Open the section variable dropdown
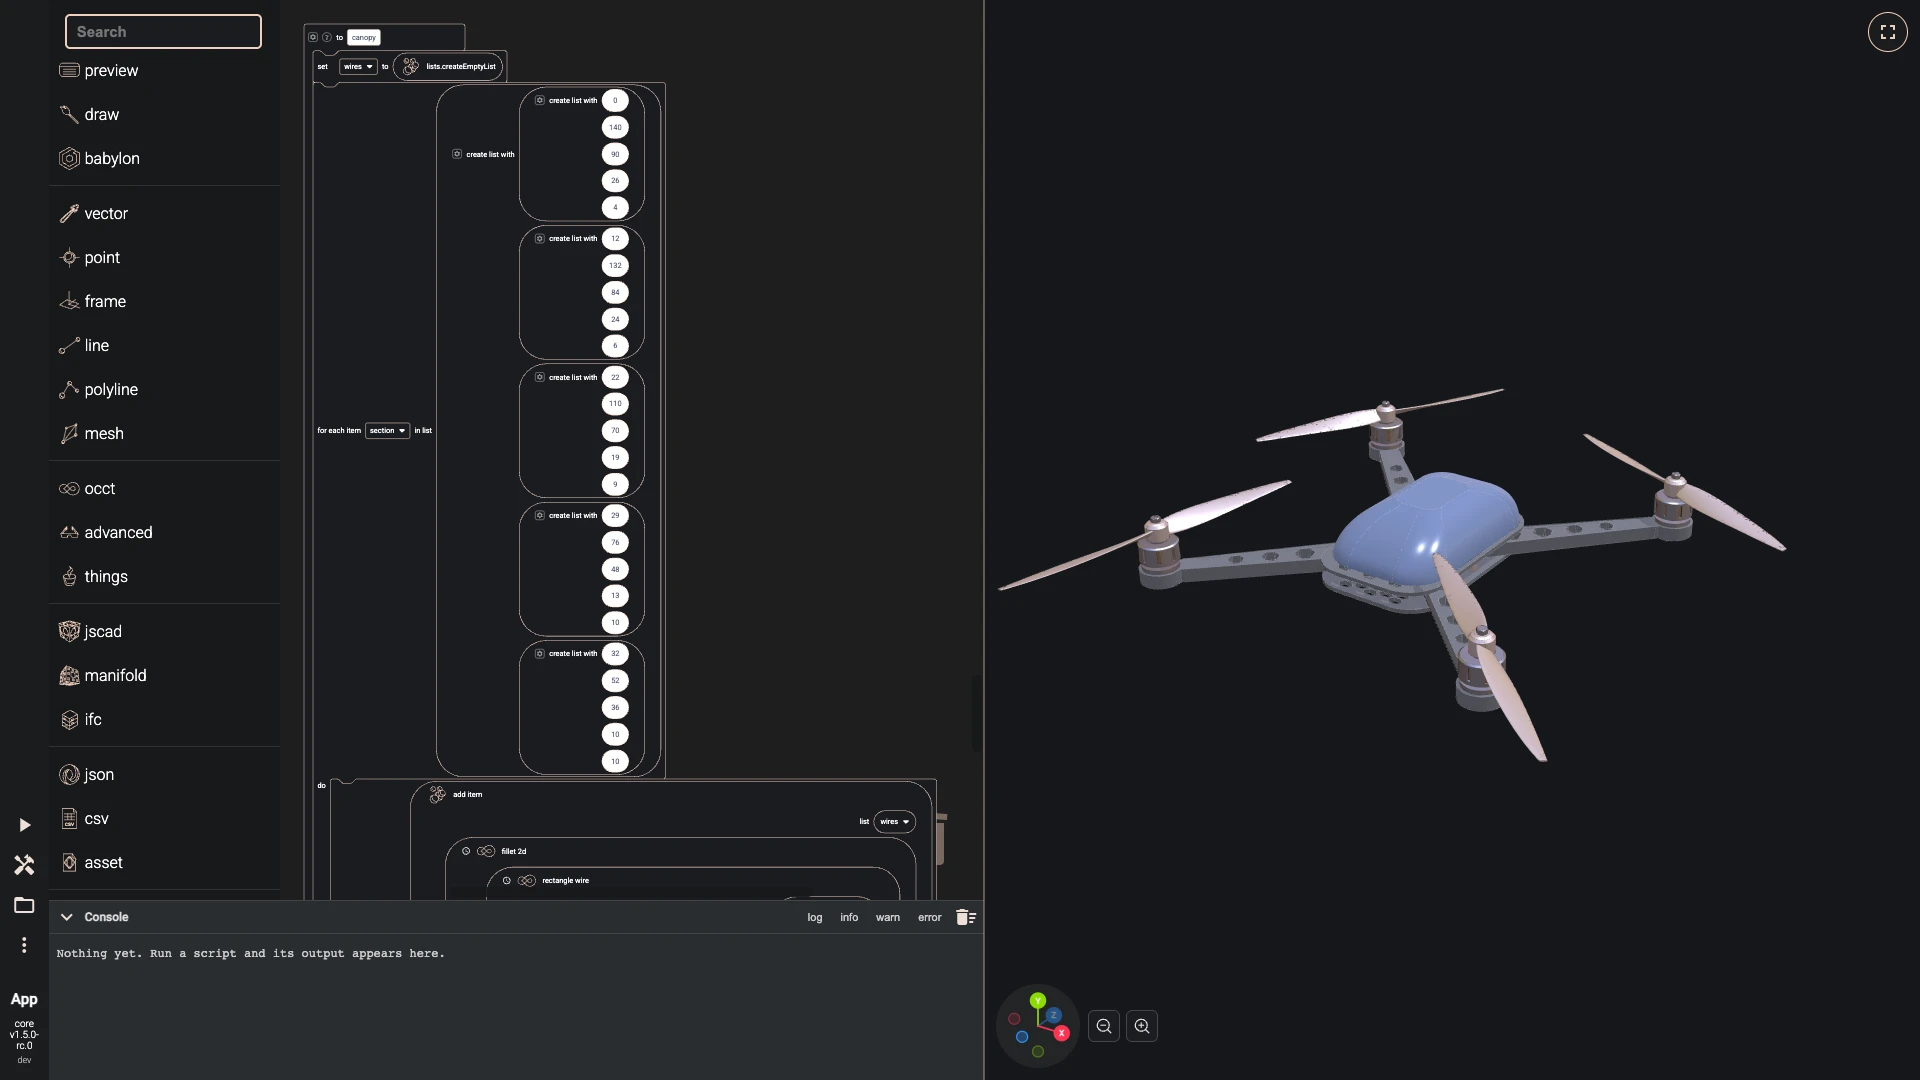1920x1080 pixels. [x=387, y=431]
